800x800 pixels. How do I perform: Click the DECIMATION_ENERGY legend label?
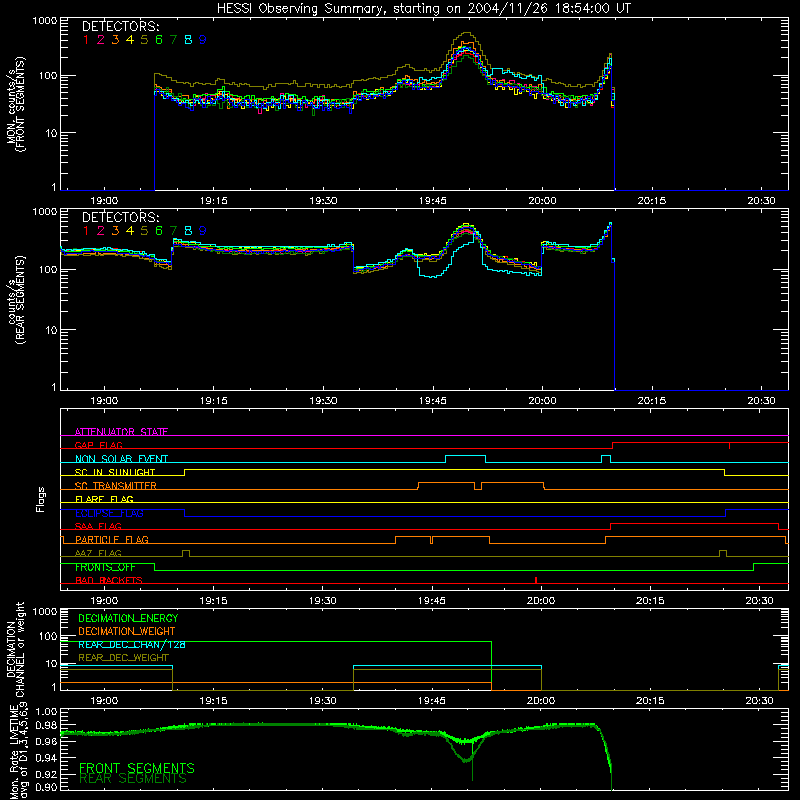(x=128, y=618)
